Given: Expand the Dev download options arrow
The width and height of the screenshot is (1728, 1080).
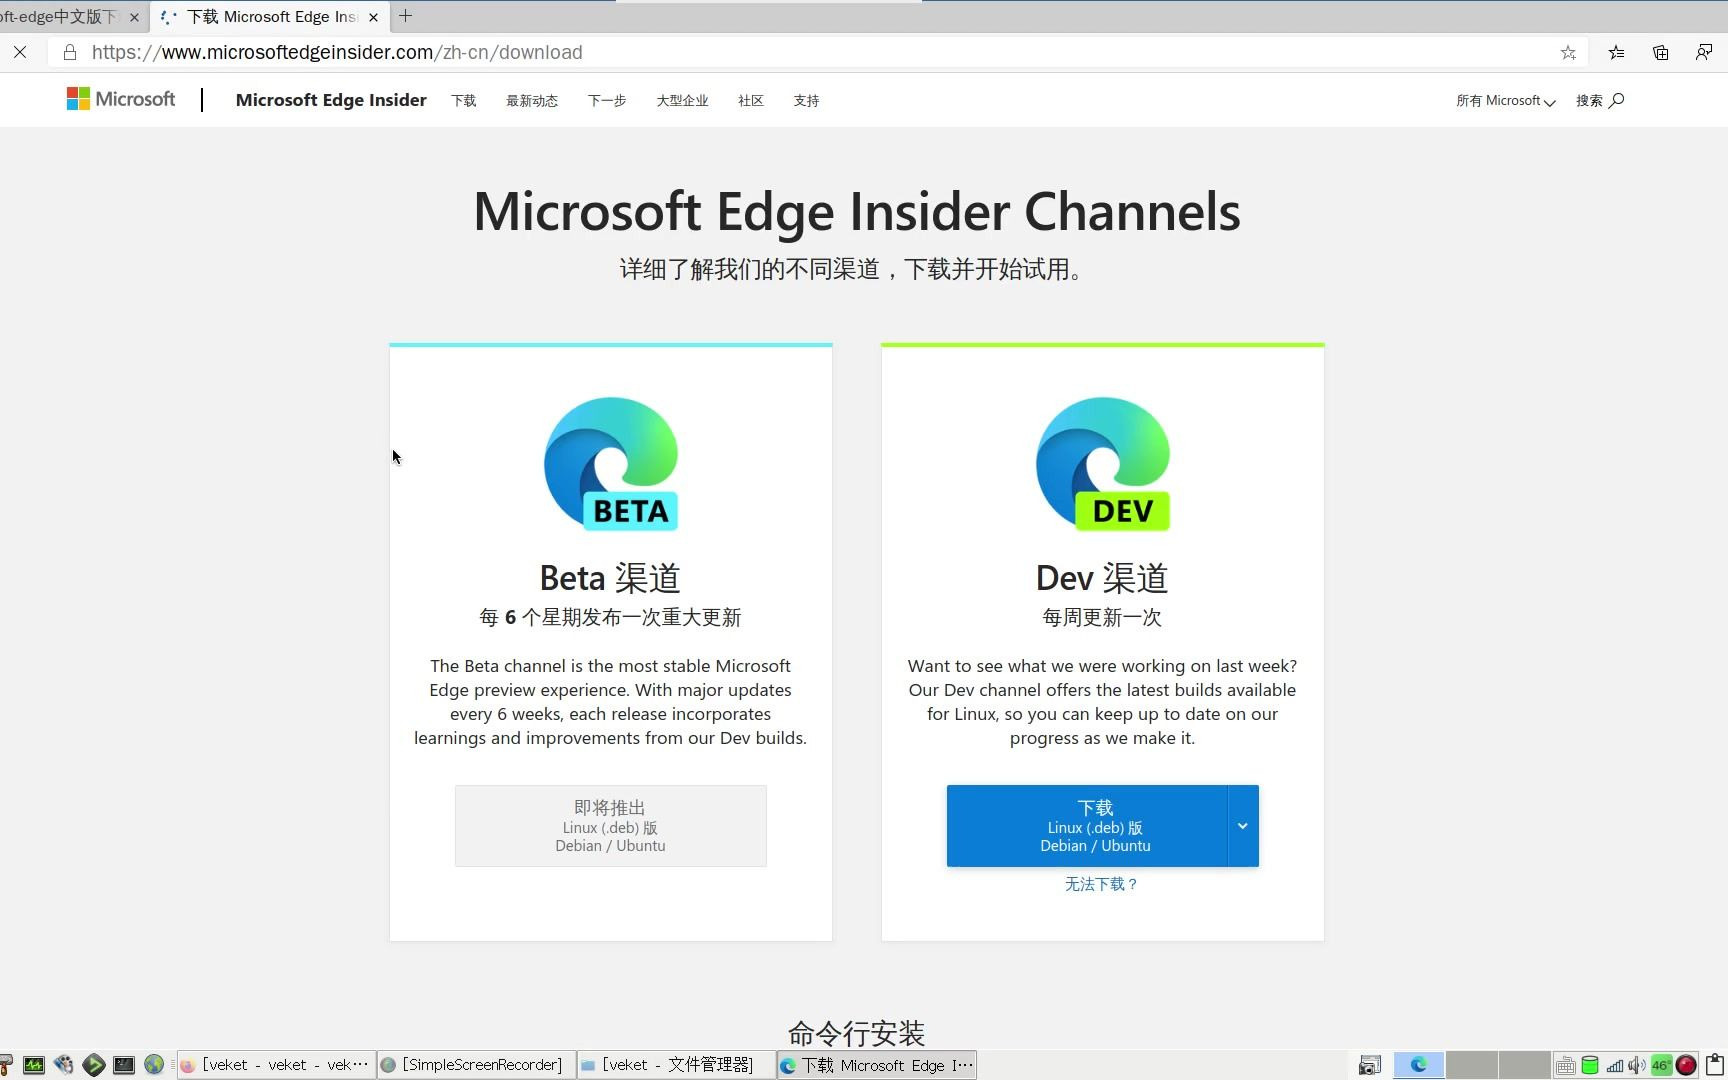Looking at the screenshot, I should tap(1243, 826).
